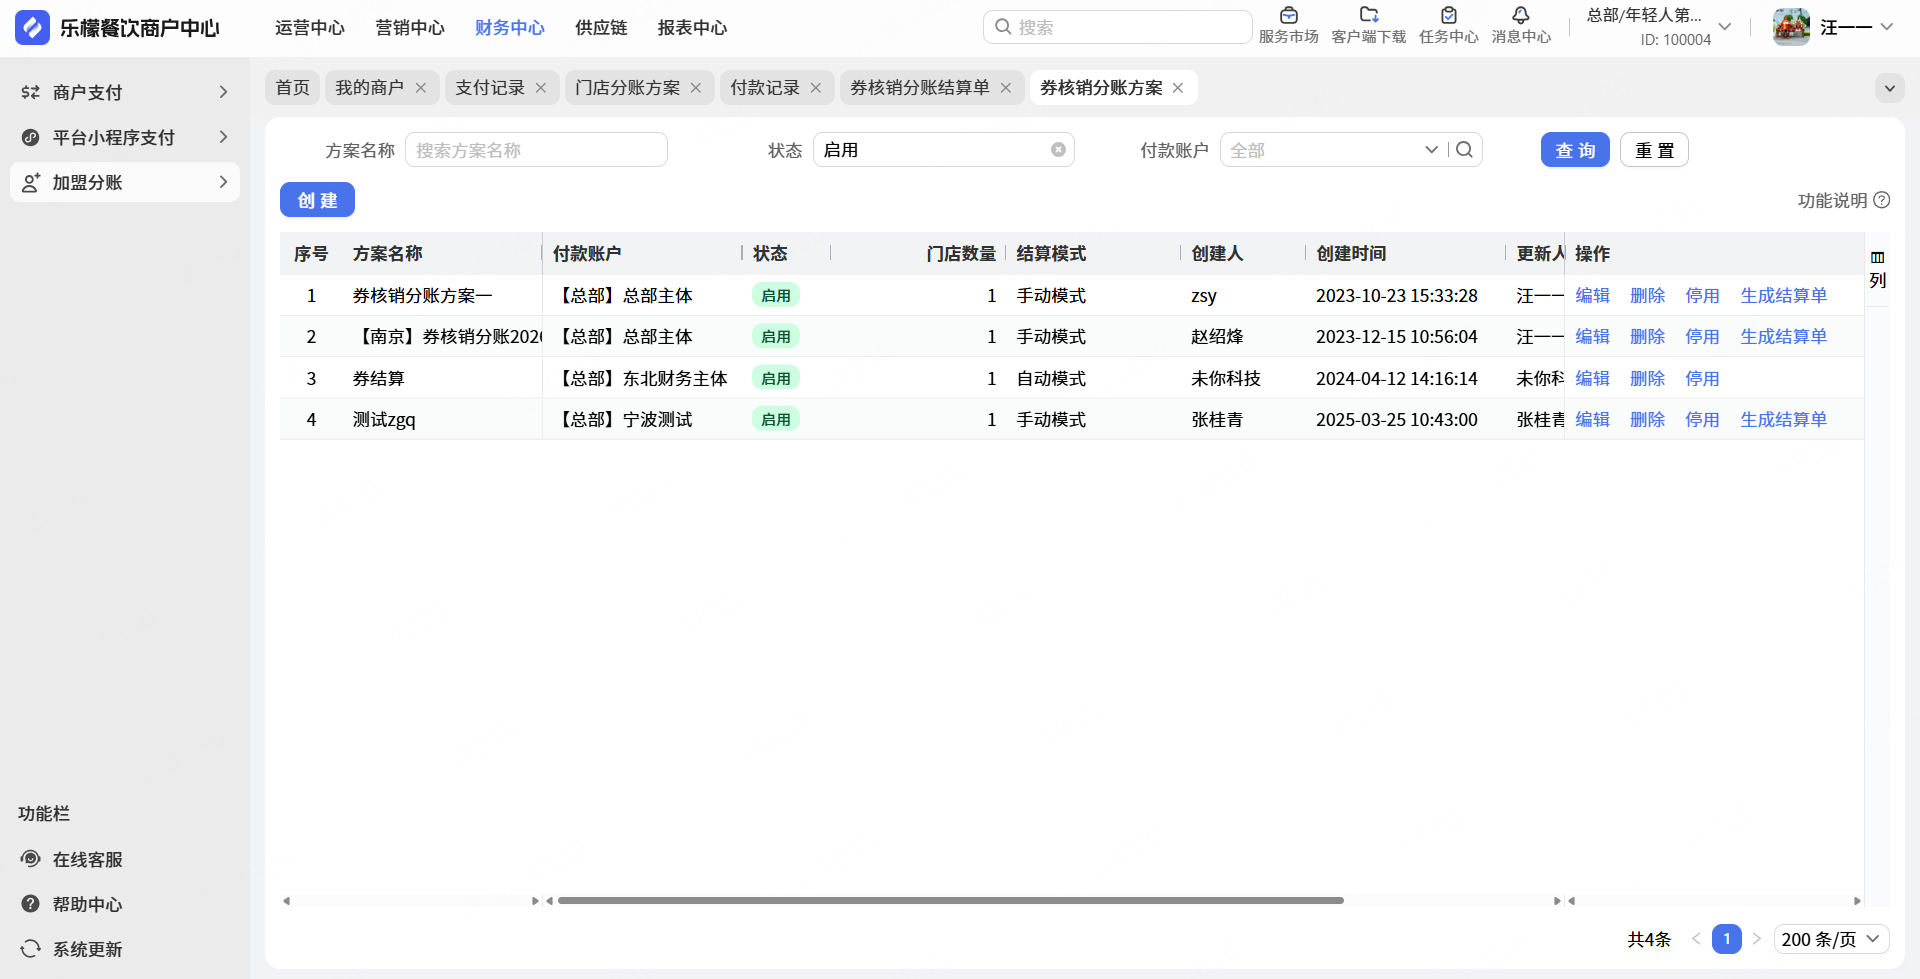Viewport: 1920px width, 979px height.
Task: Open the 状态 status dropdown
Action: 943,150
